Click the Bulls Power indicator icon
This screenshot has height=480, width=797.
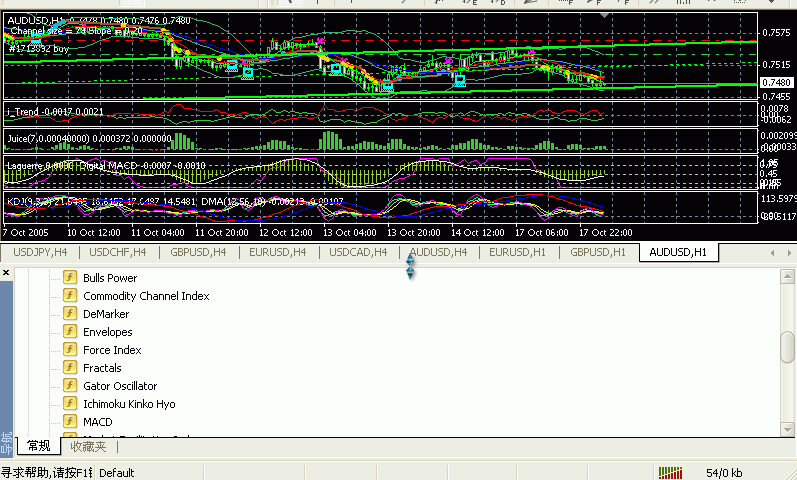70,278
